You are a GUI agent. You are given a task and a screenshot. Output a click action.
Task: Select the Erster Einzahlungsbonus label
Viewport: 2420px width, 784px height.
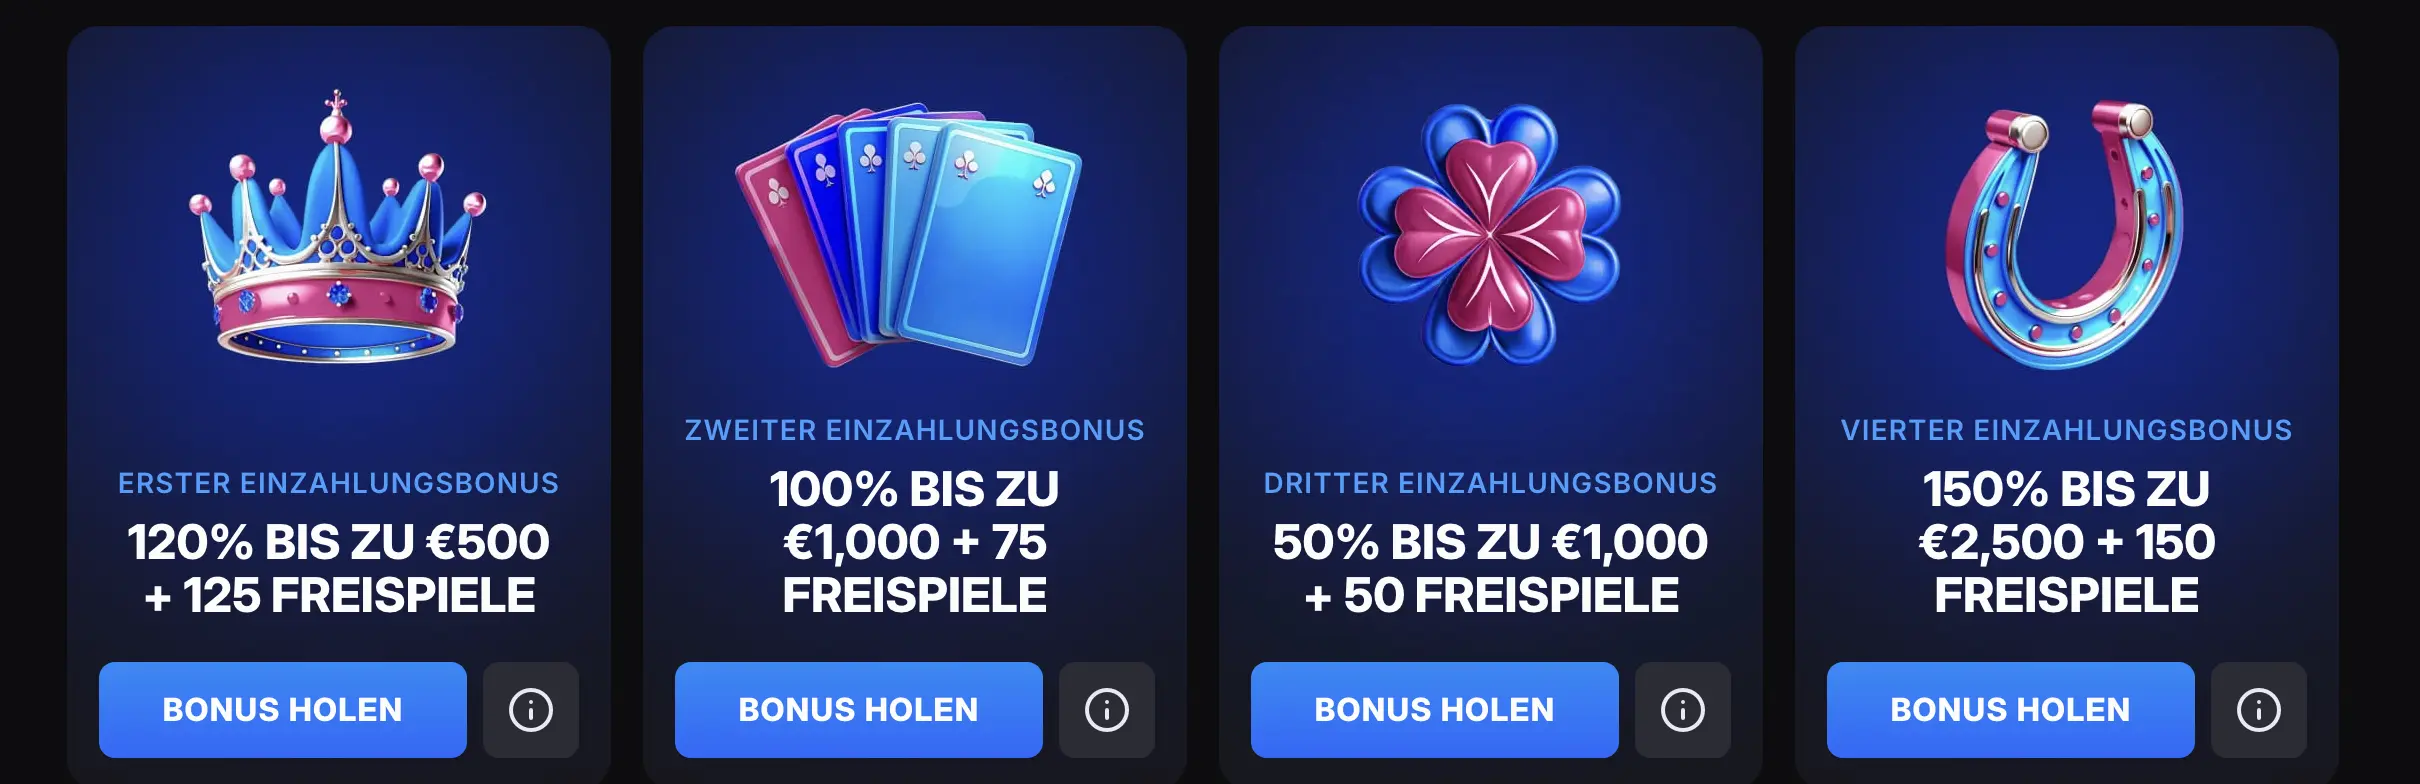[338, 483]
